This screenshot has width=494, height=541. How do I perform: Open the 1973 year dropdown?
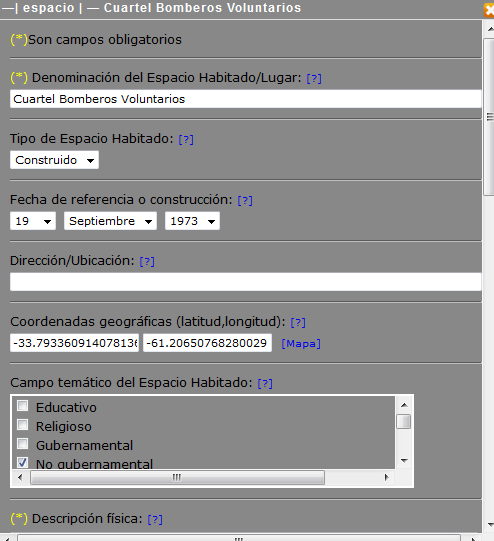(x=192, y=221)
